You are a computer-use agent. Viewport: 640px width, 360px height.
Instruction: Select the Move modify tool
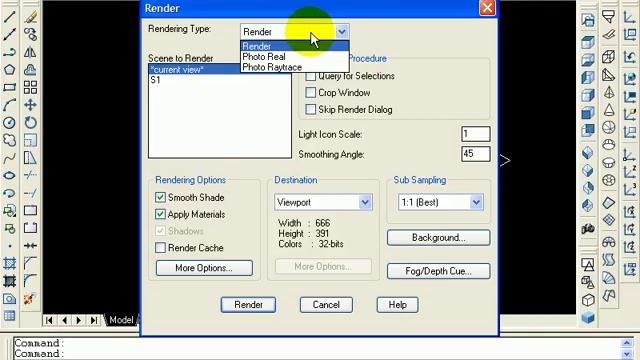[30, 104]
